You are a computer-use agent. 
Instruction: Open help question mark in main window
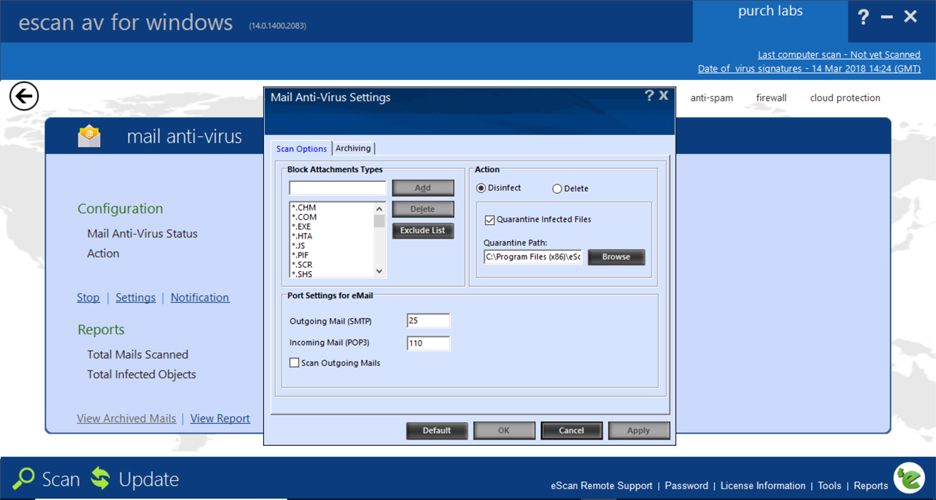863,17
